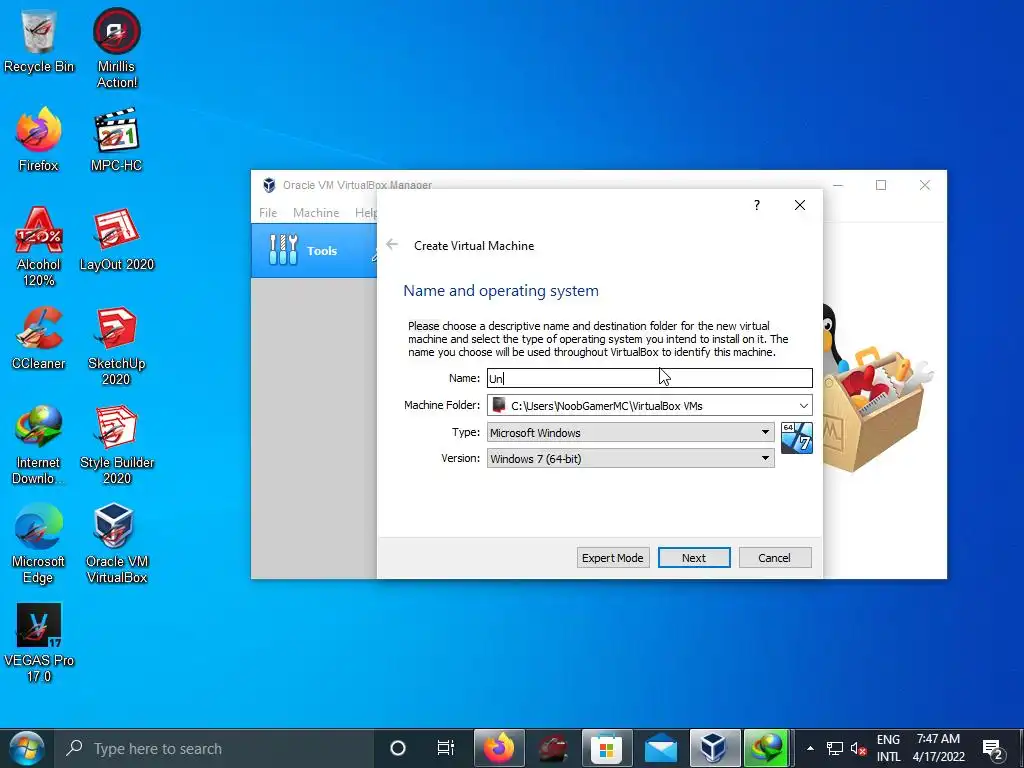Expand the Machine Folder dropdown
Screen dimensions: 1024x768
tap(803, 406)
